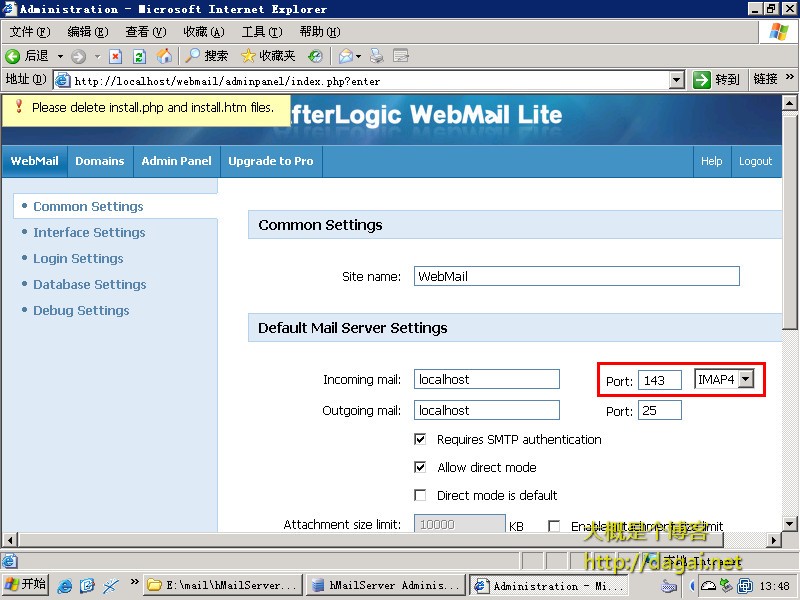
Task: Expand the address bar URL dropdown
Action: pos(677,80)
